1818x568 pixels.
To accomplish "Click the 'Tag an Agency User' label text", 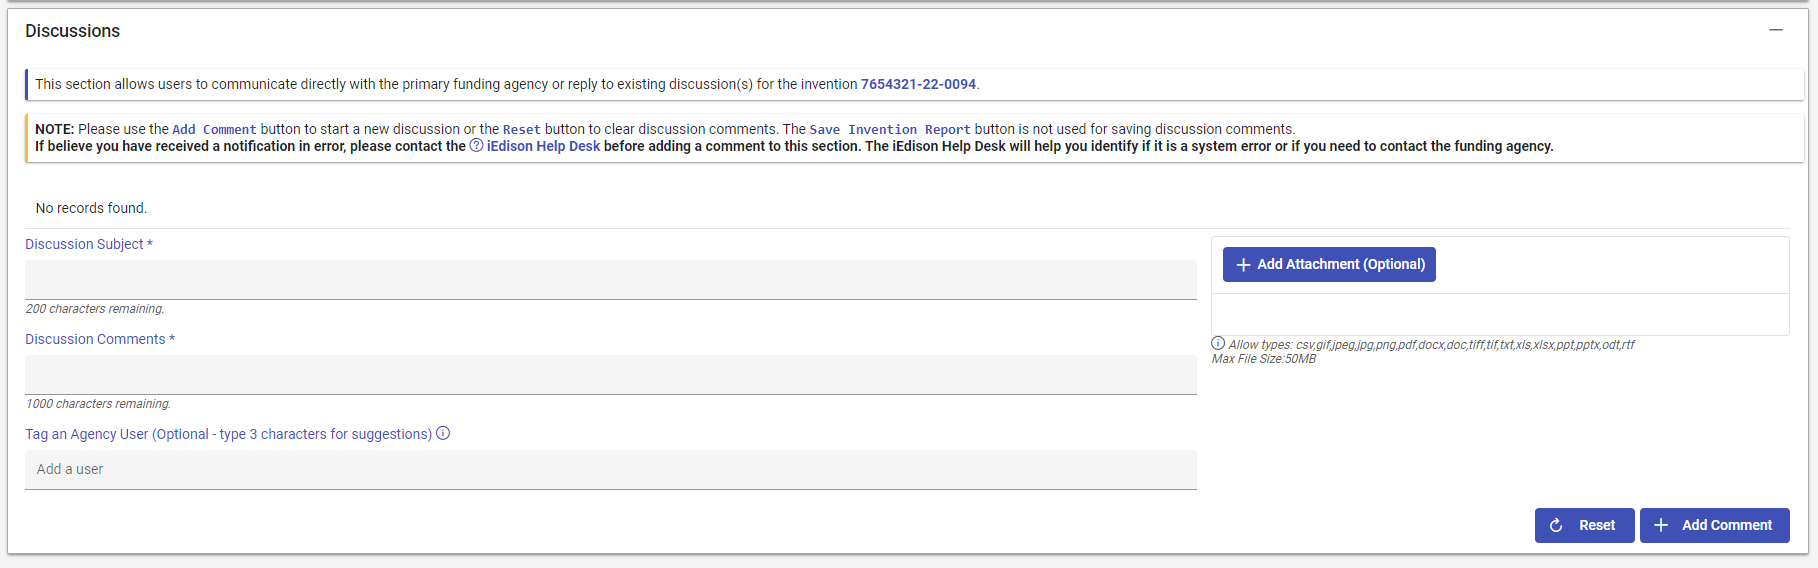I will 228,434.
